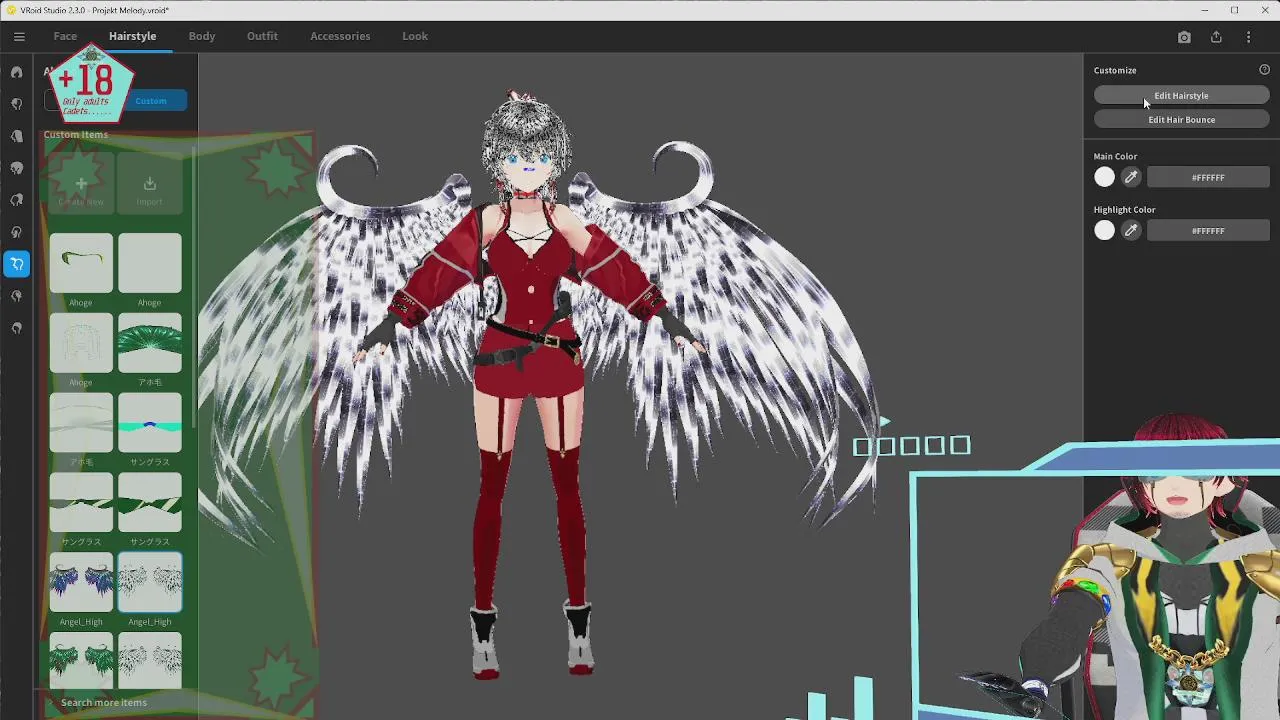This screenshot has width=1280, height=720.
Task: Open the Customize help icon
Action: coord(1264,70)
